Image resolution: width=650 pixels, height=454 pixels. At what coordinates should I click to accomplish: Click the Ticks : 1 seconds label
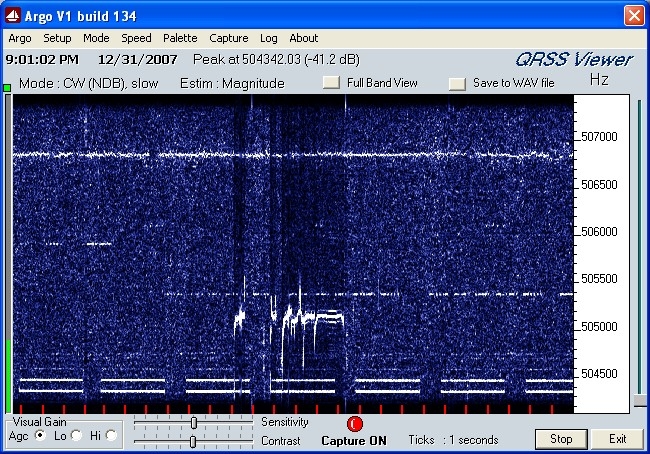point(453,440)
